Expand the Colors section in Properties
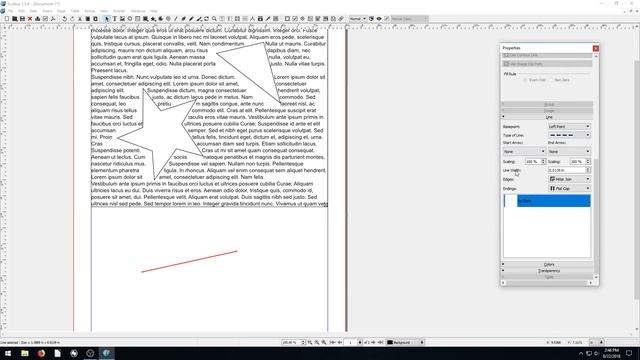Image resolution: width=640 pixels, height=360 pixels. 547,264
